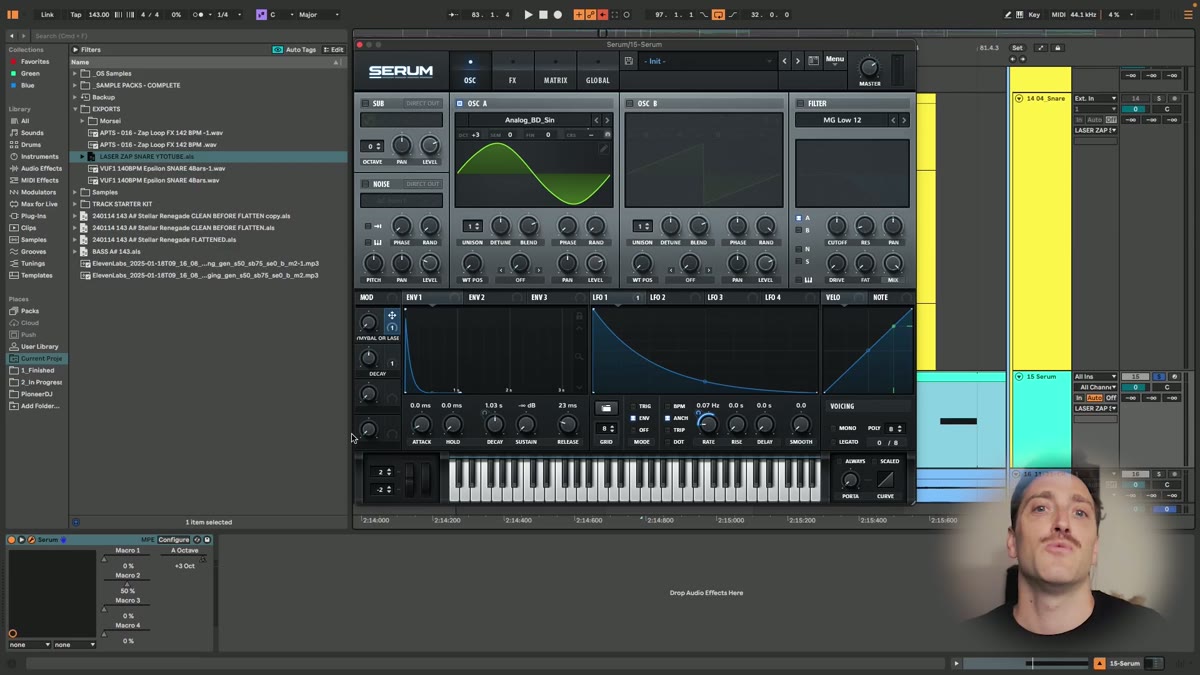The width and height of the screenshot is (1200, 675).
Task: Go to previous Serum preset arrow
Action: coord(785,61)
